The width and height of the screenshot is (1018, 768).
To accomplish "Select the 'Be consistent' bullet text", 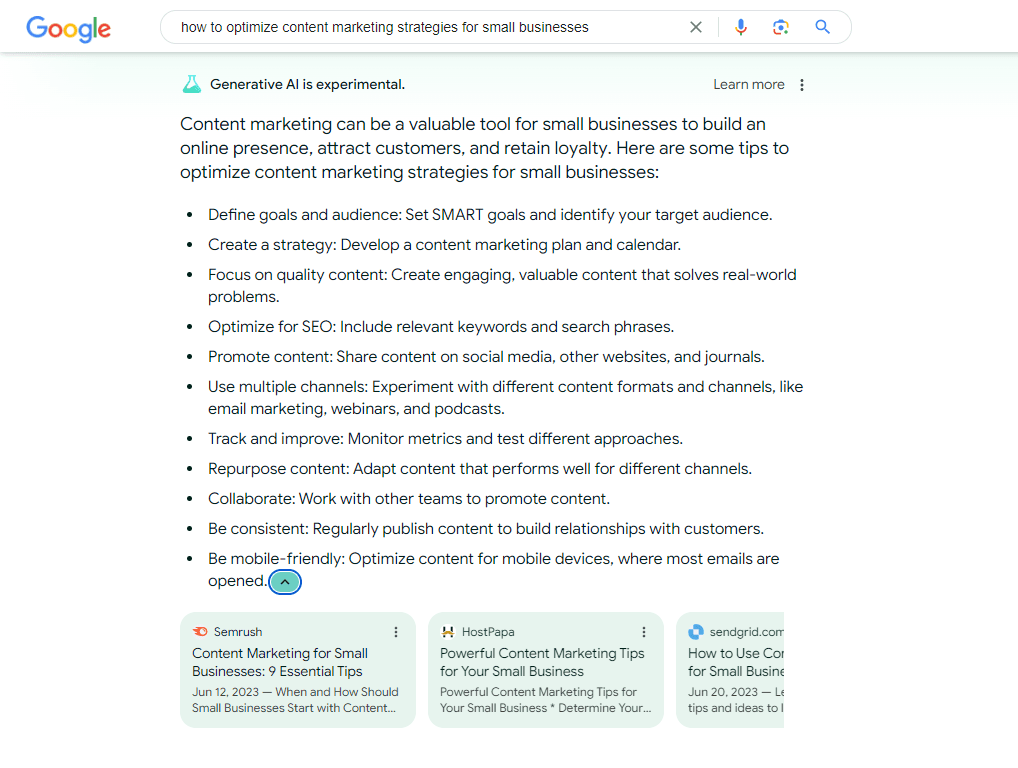I will 486,528.
